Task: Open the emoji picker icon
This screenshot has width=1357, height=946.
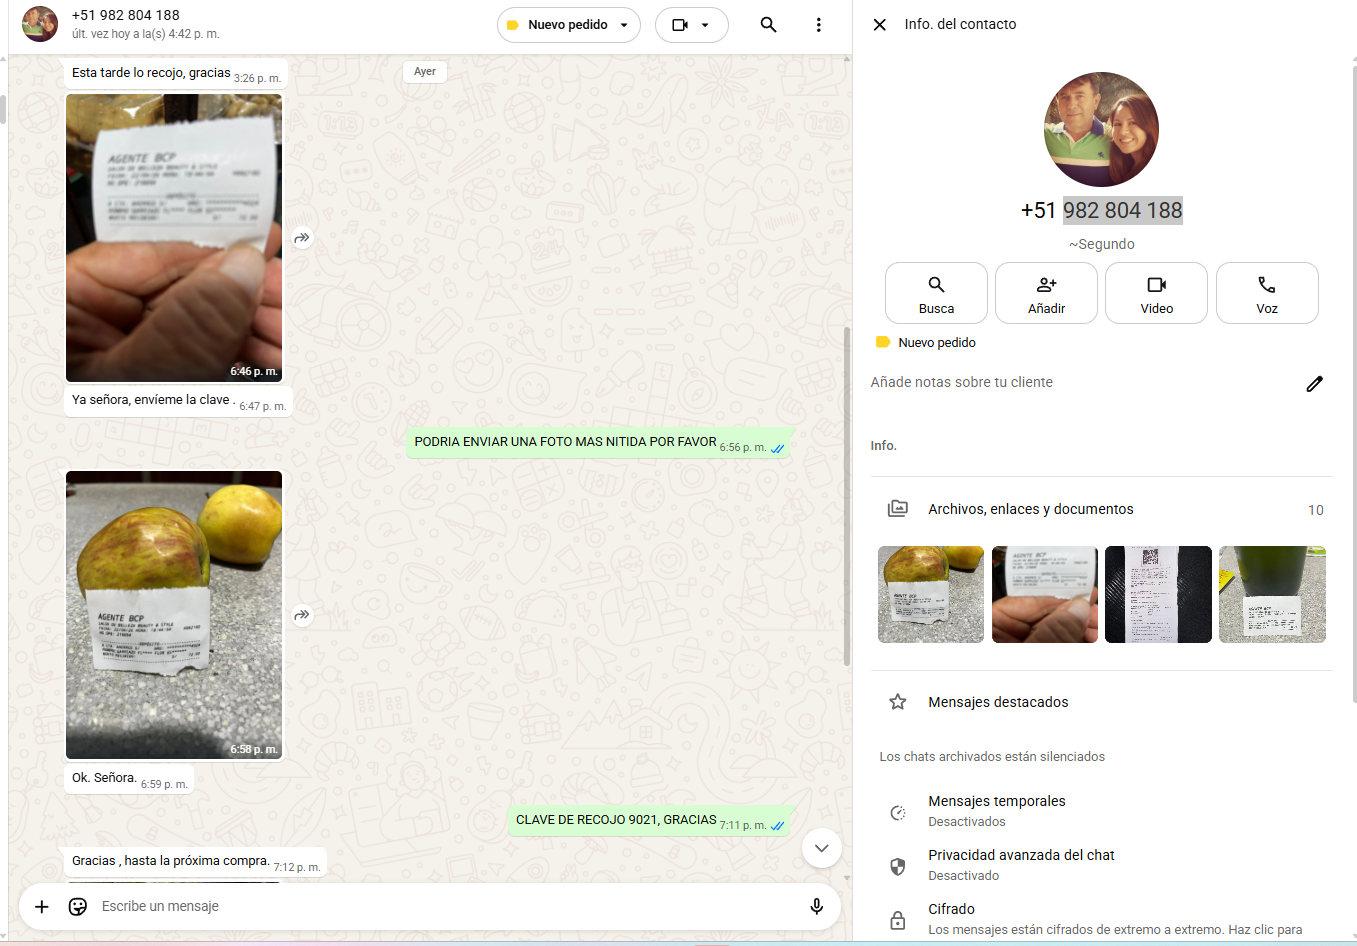Action: click(x=78, y=906)
